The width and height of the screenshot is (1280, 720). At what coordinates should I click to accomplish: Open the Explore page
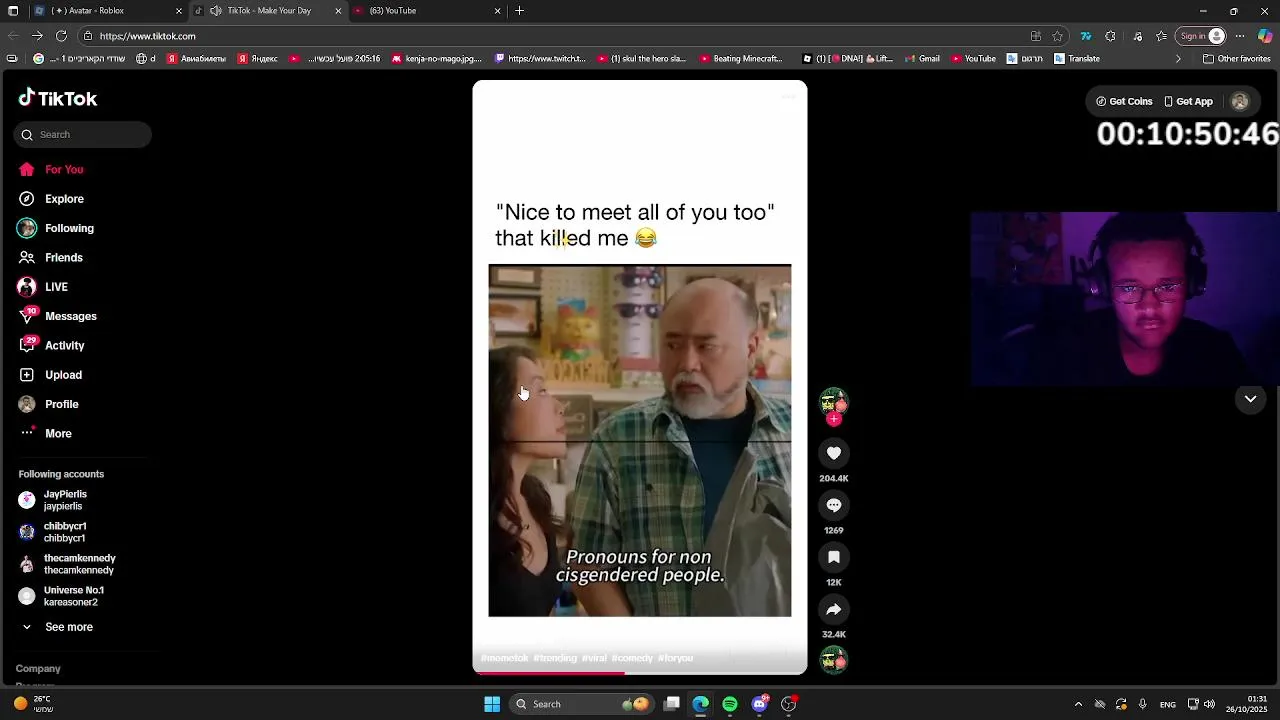[x=50, y=199]
